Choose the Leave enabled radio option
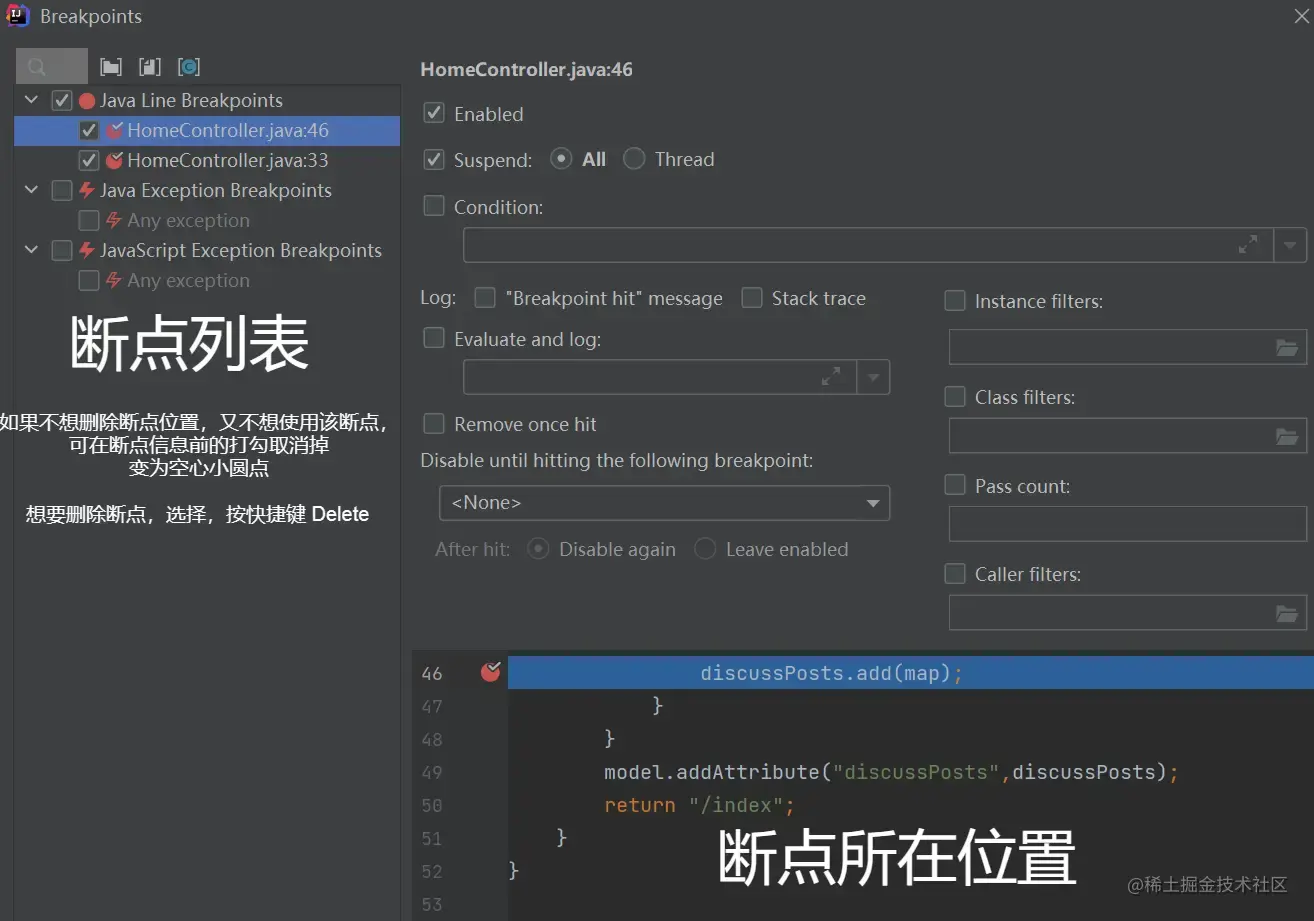The image size is (1314, 921). (x=705, y=549)
